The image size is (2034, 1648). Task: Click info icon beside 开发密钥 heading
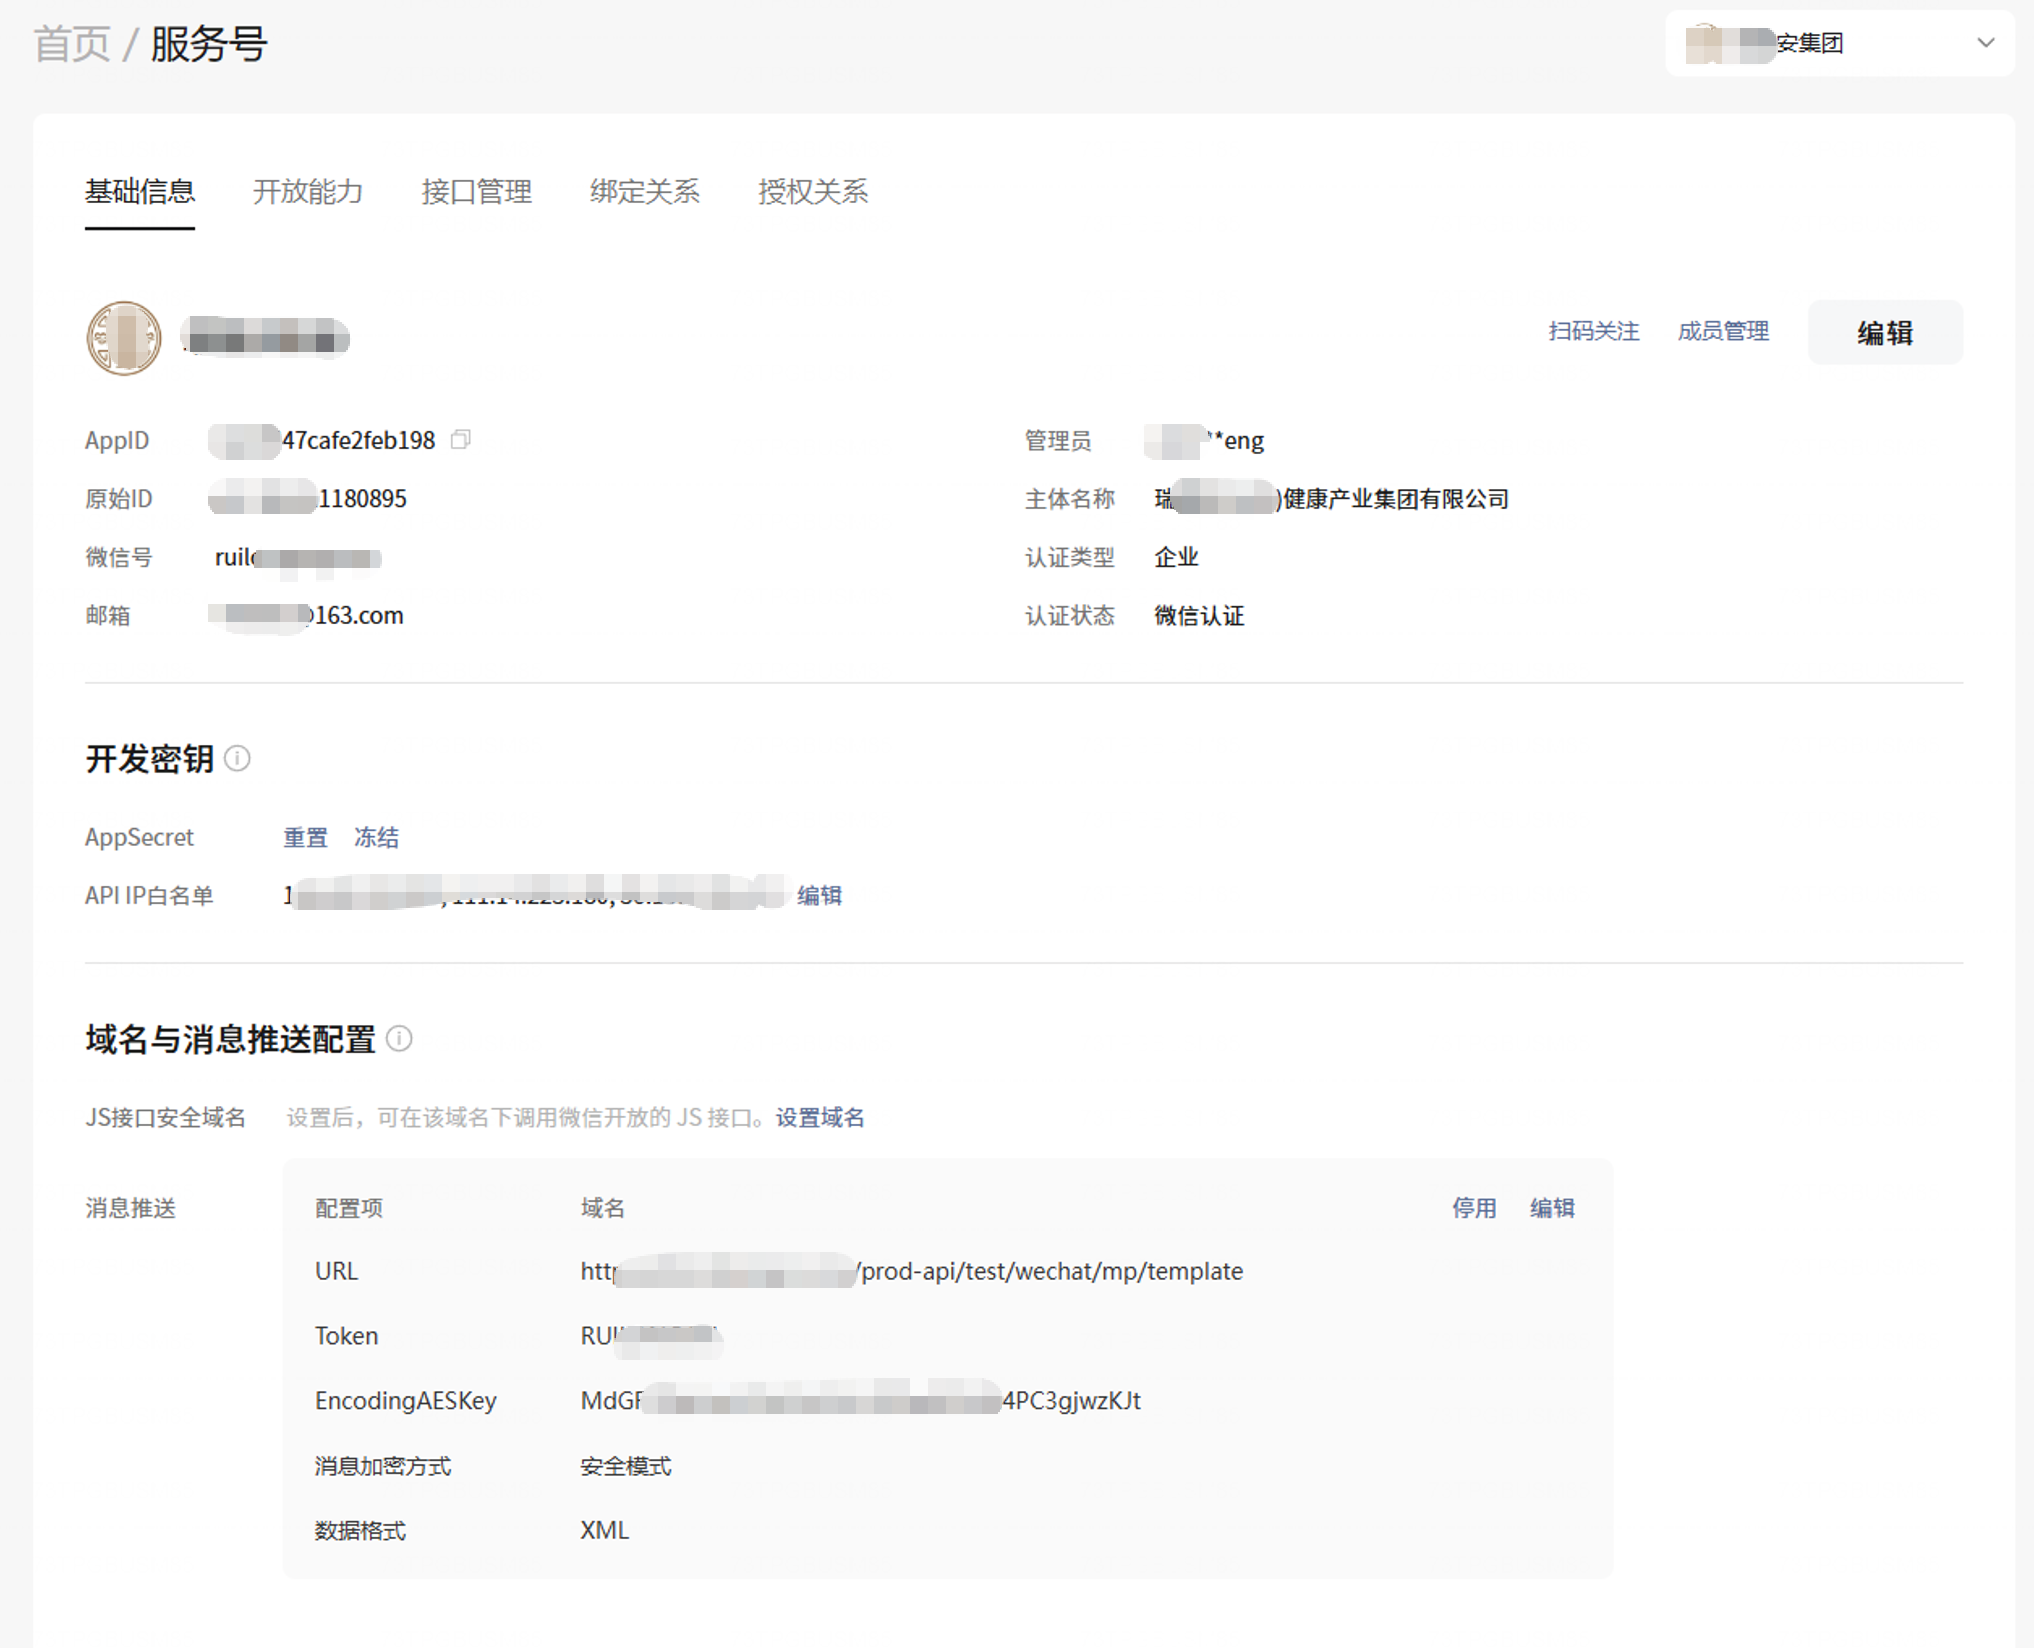point(238,759)
